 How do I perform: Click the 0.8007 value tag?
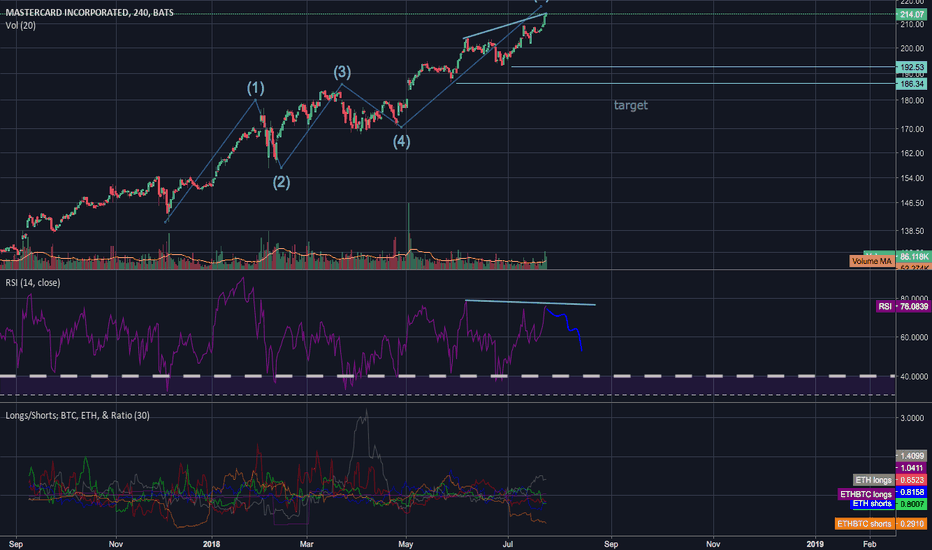(x=911, y=504)
